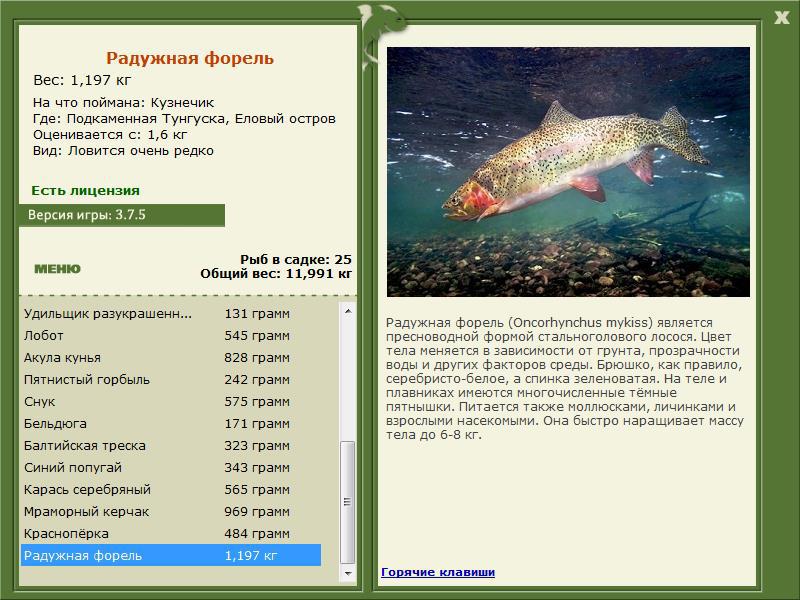Click the 969 грамм weight value
Viewport: 800px width, 600px height.
pos(257,511)
